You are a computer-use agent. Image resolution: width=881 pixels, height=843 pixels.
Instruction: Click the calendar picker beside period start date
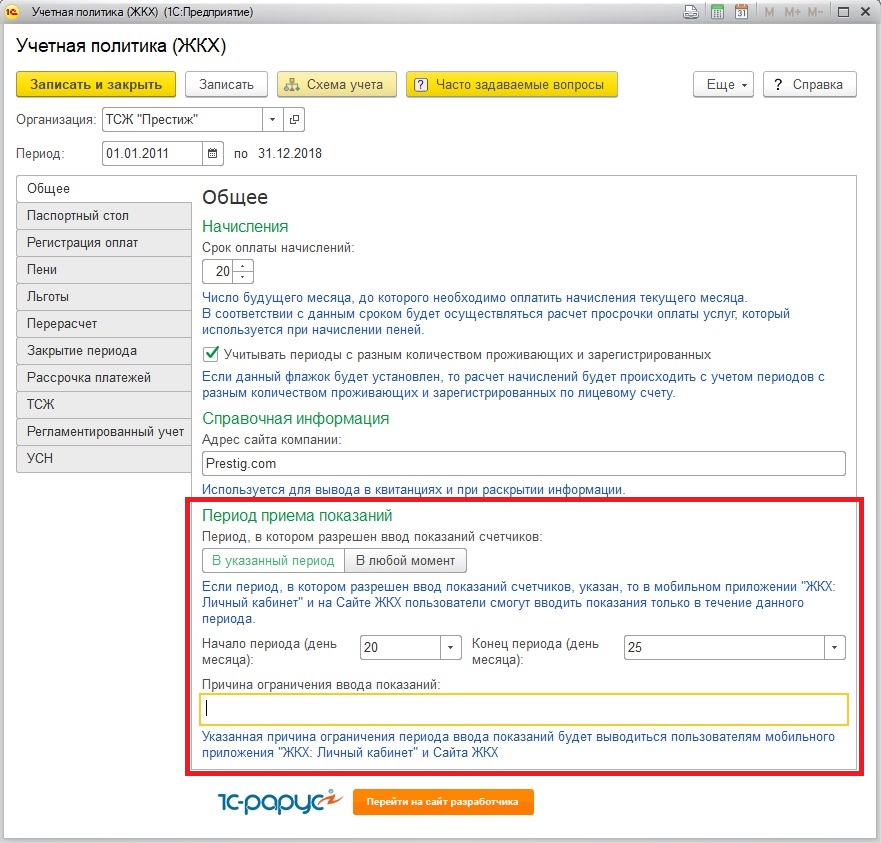pos(213,154)
